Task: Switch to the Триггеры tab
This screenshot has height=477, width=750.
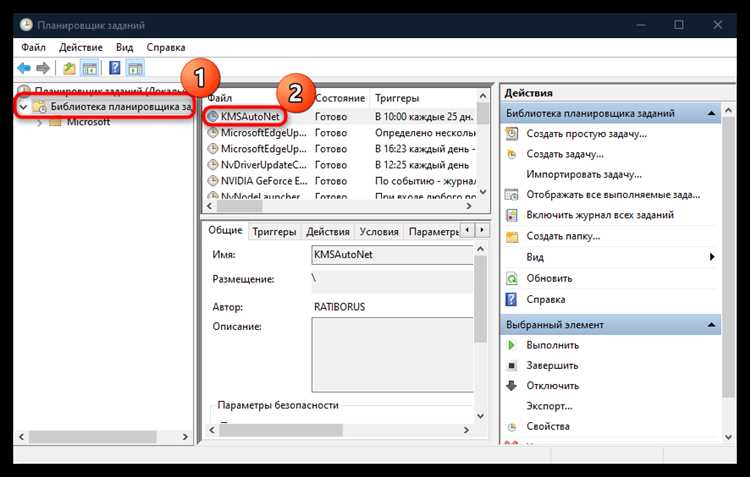Action: pos(274,232)
